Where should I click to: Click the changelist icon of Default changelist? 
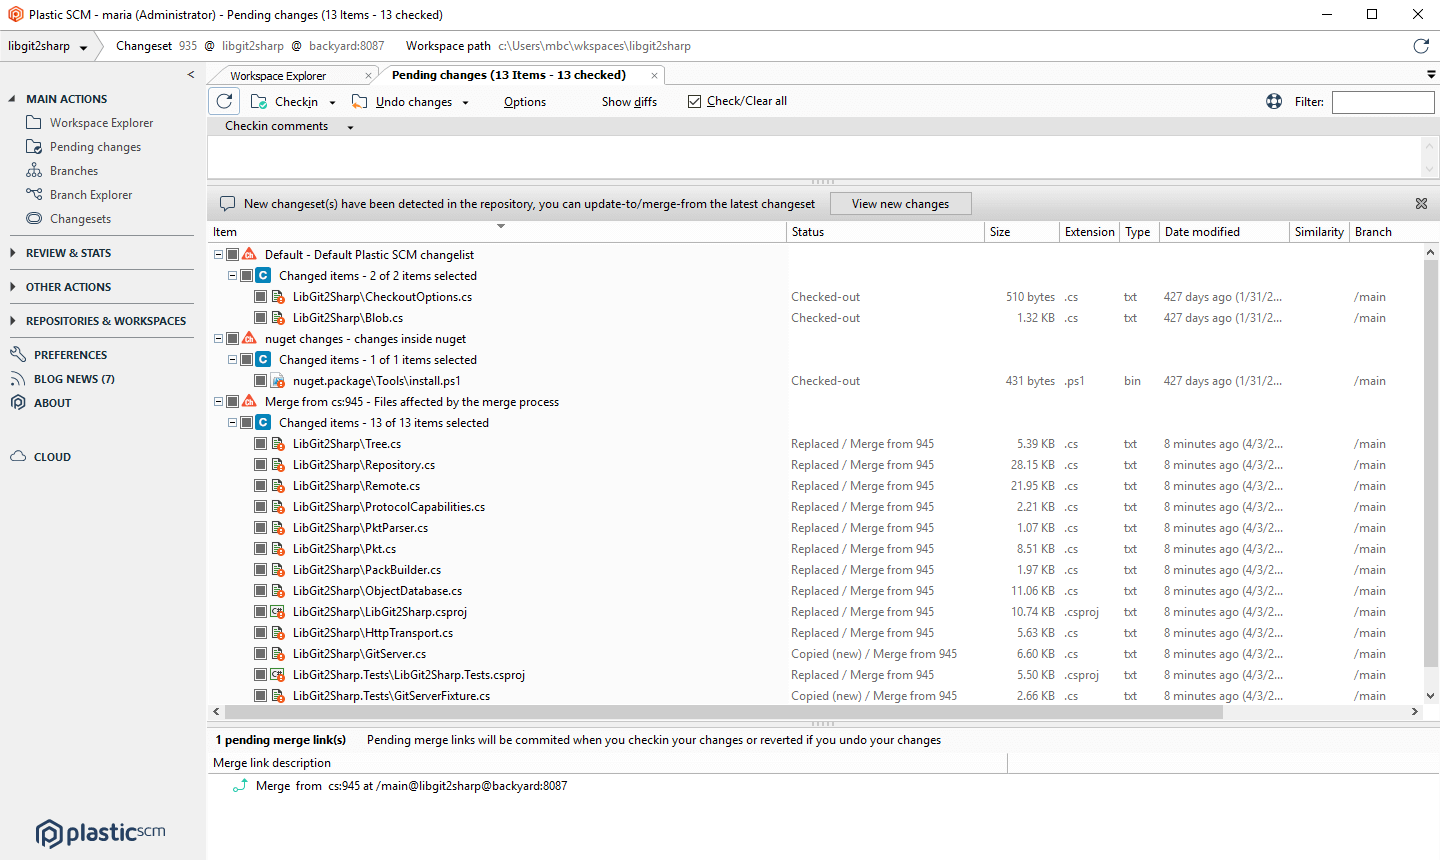point(250,255)
